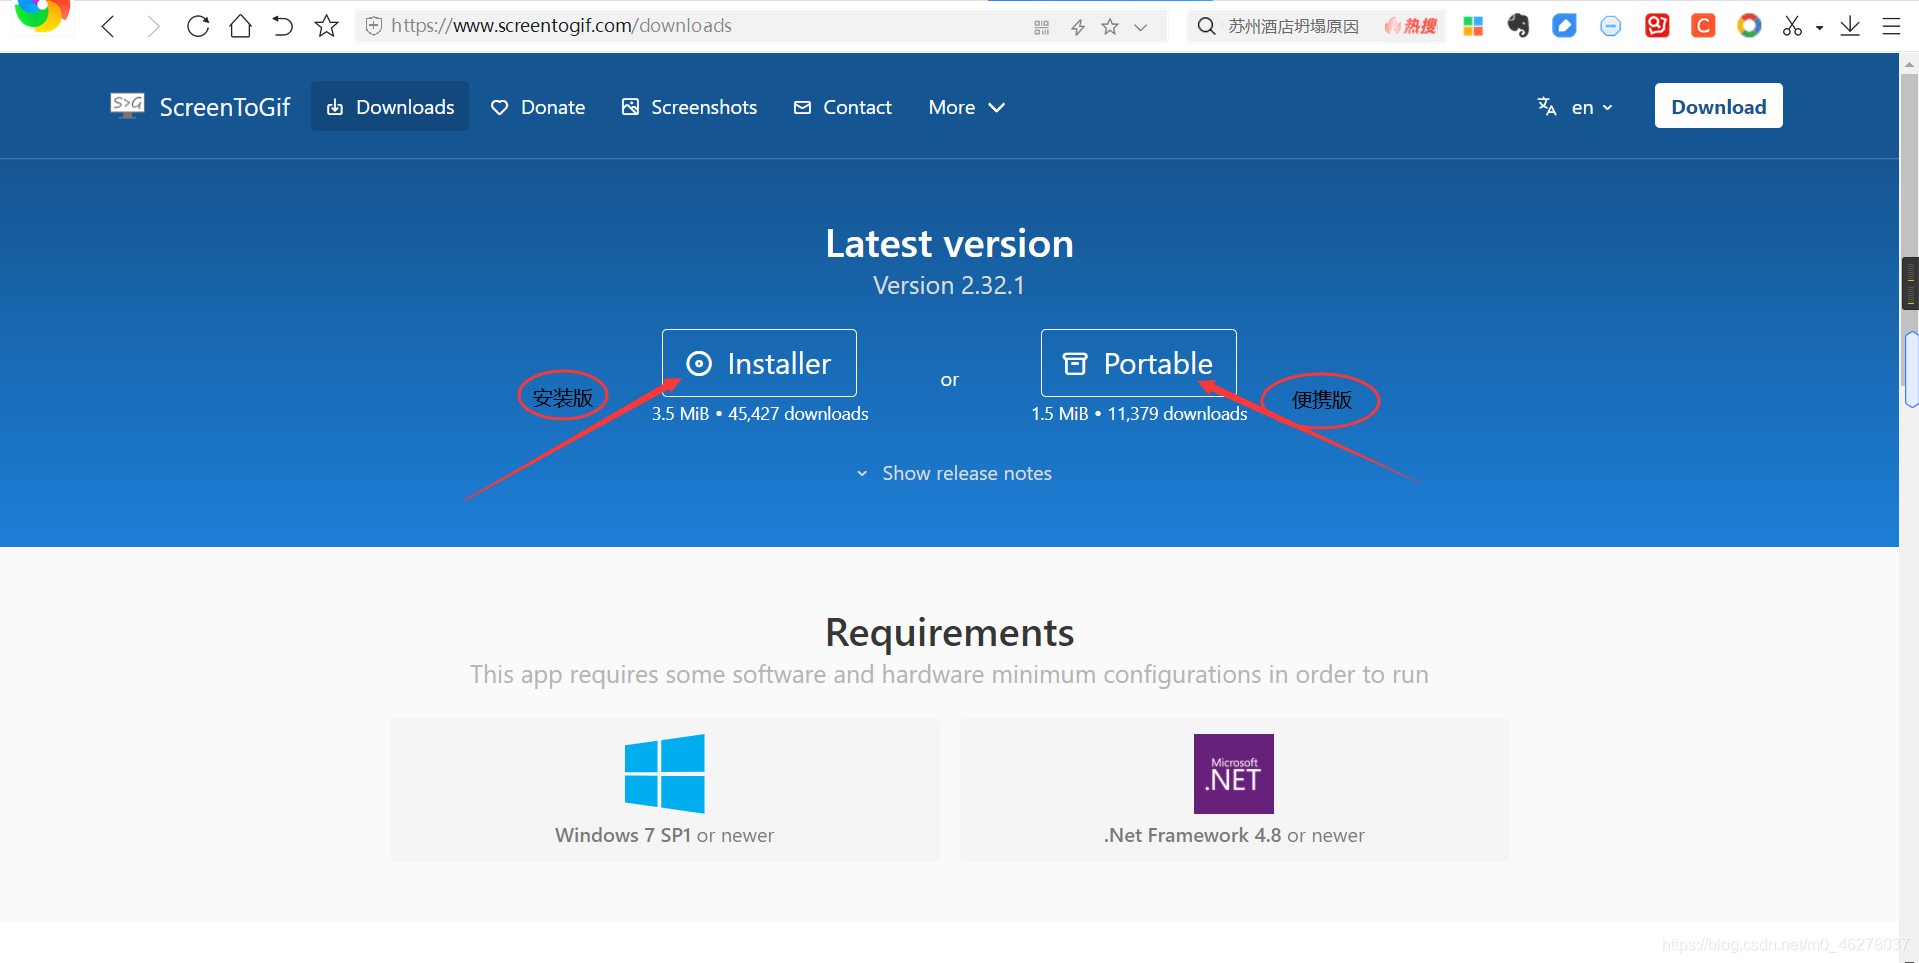The image size is (1919, 963).
Task: Click the Requirements heading
Action: click(x=949, y=632)
